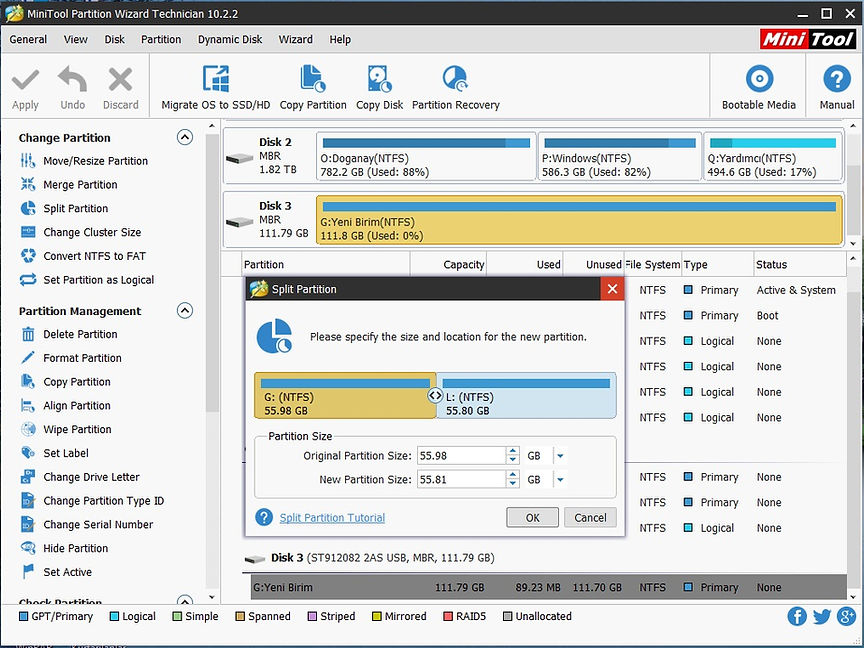Open the Disk menu
This screenshot has width=864, height=648.
coord(115,39)
